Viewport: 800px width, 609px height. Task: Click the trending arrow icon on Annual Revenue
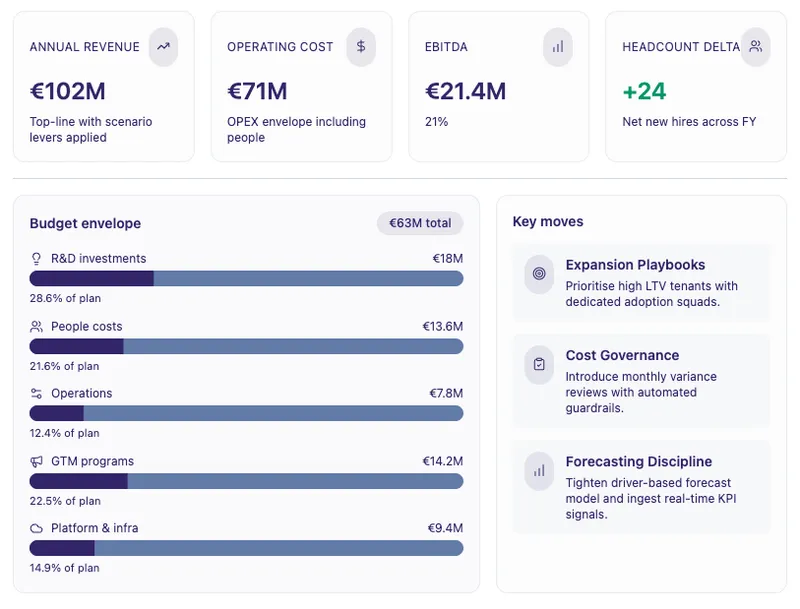tap(163, 47)
